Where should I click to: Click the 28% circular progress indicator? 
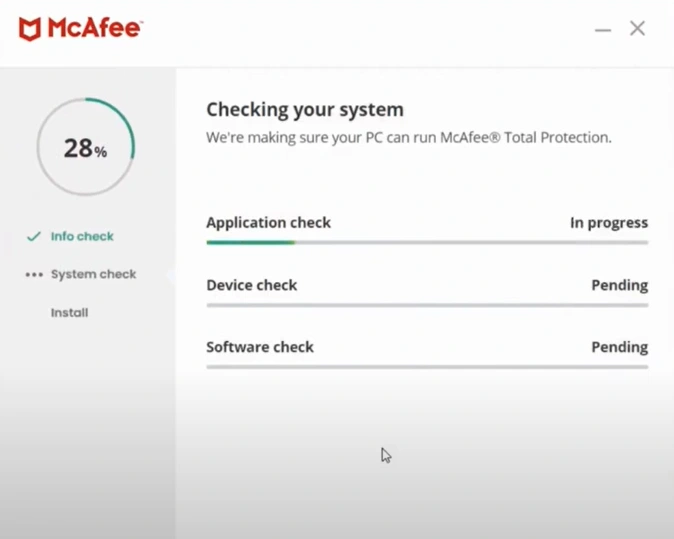86,147
